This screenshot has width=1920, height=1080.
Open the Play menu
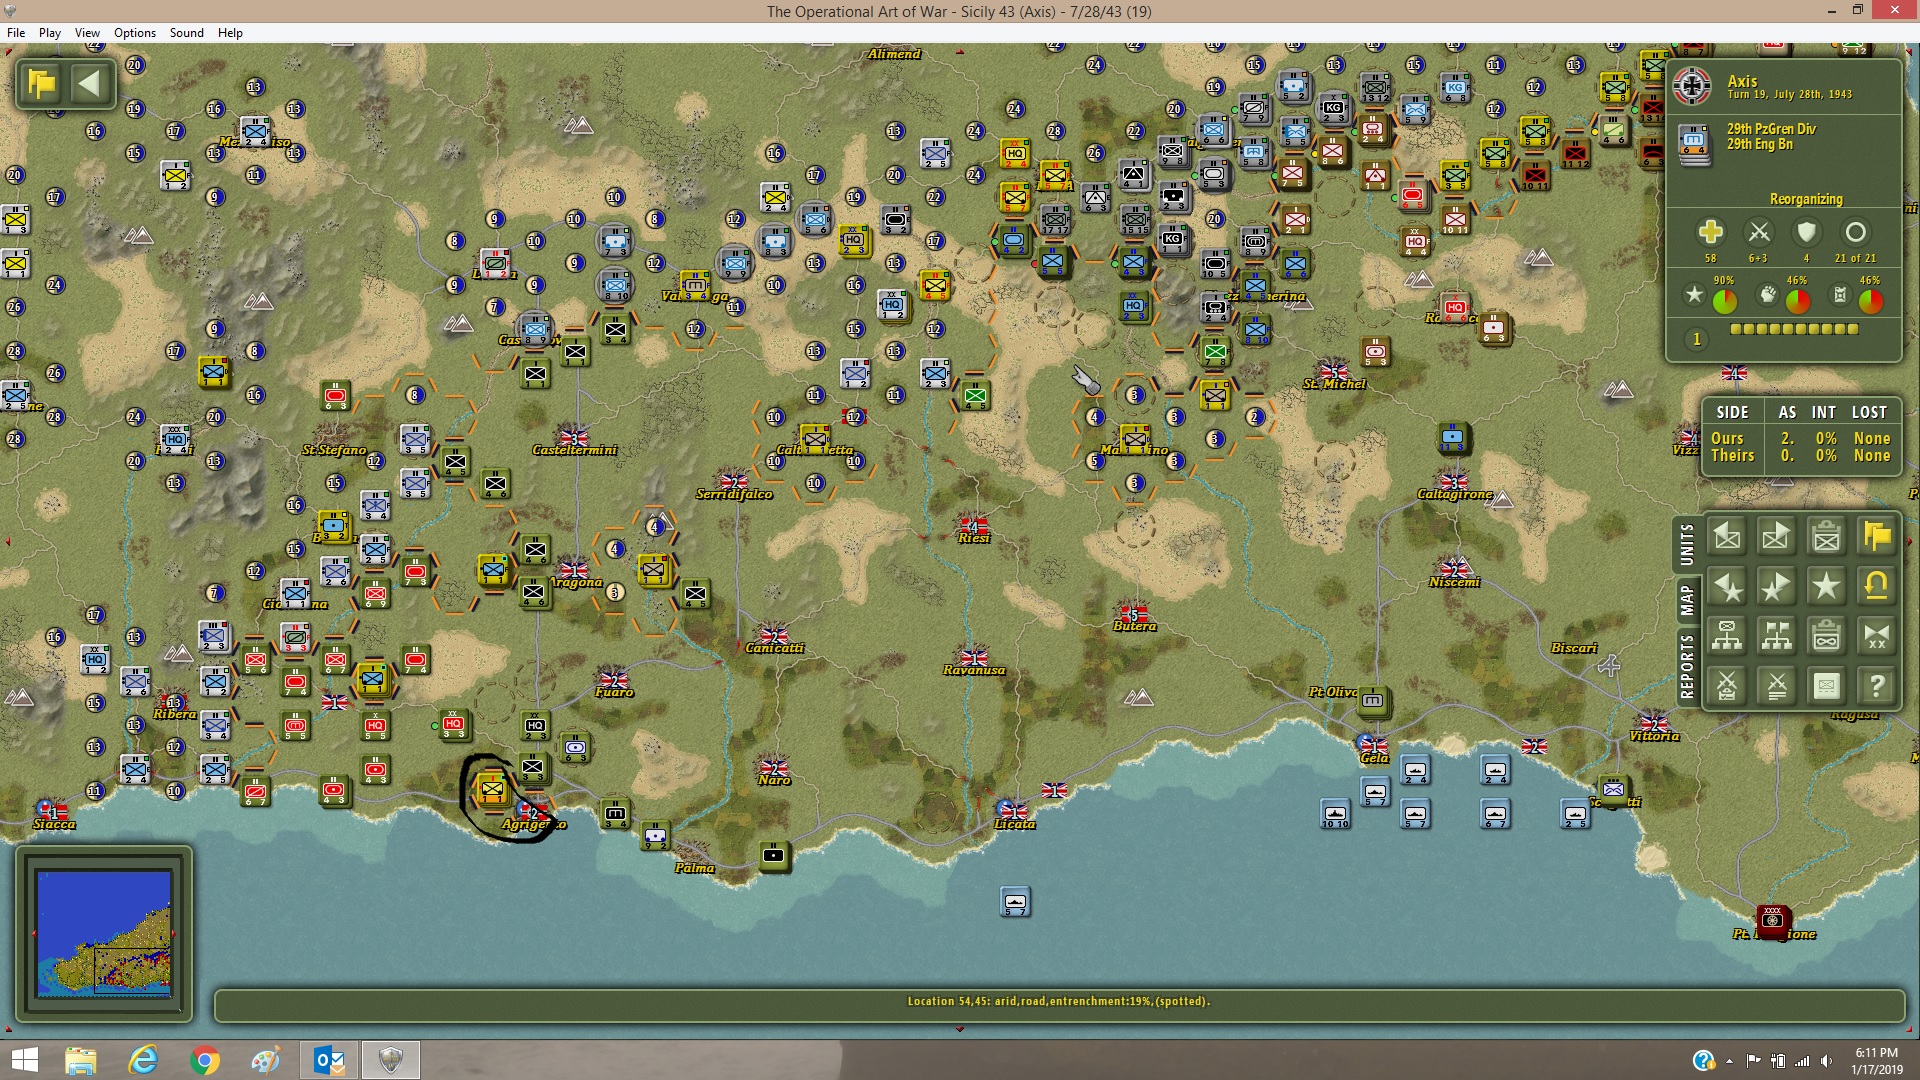(50, 33)
